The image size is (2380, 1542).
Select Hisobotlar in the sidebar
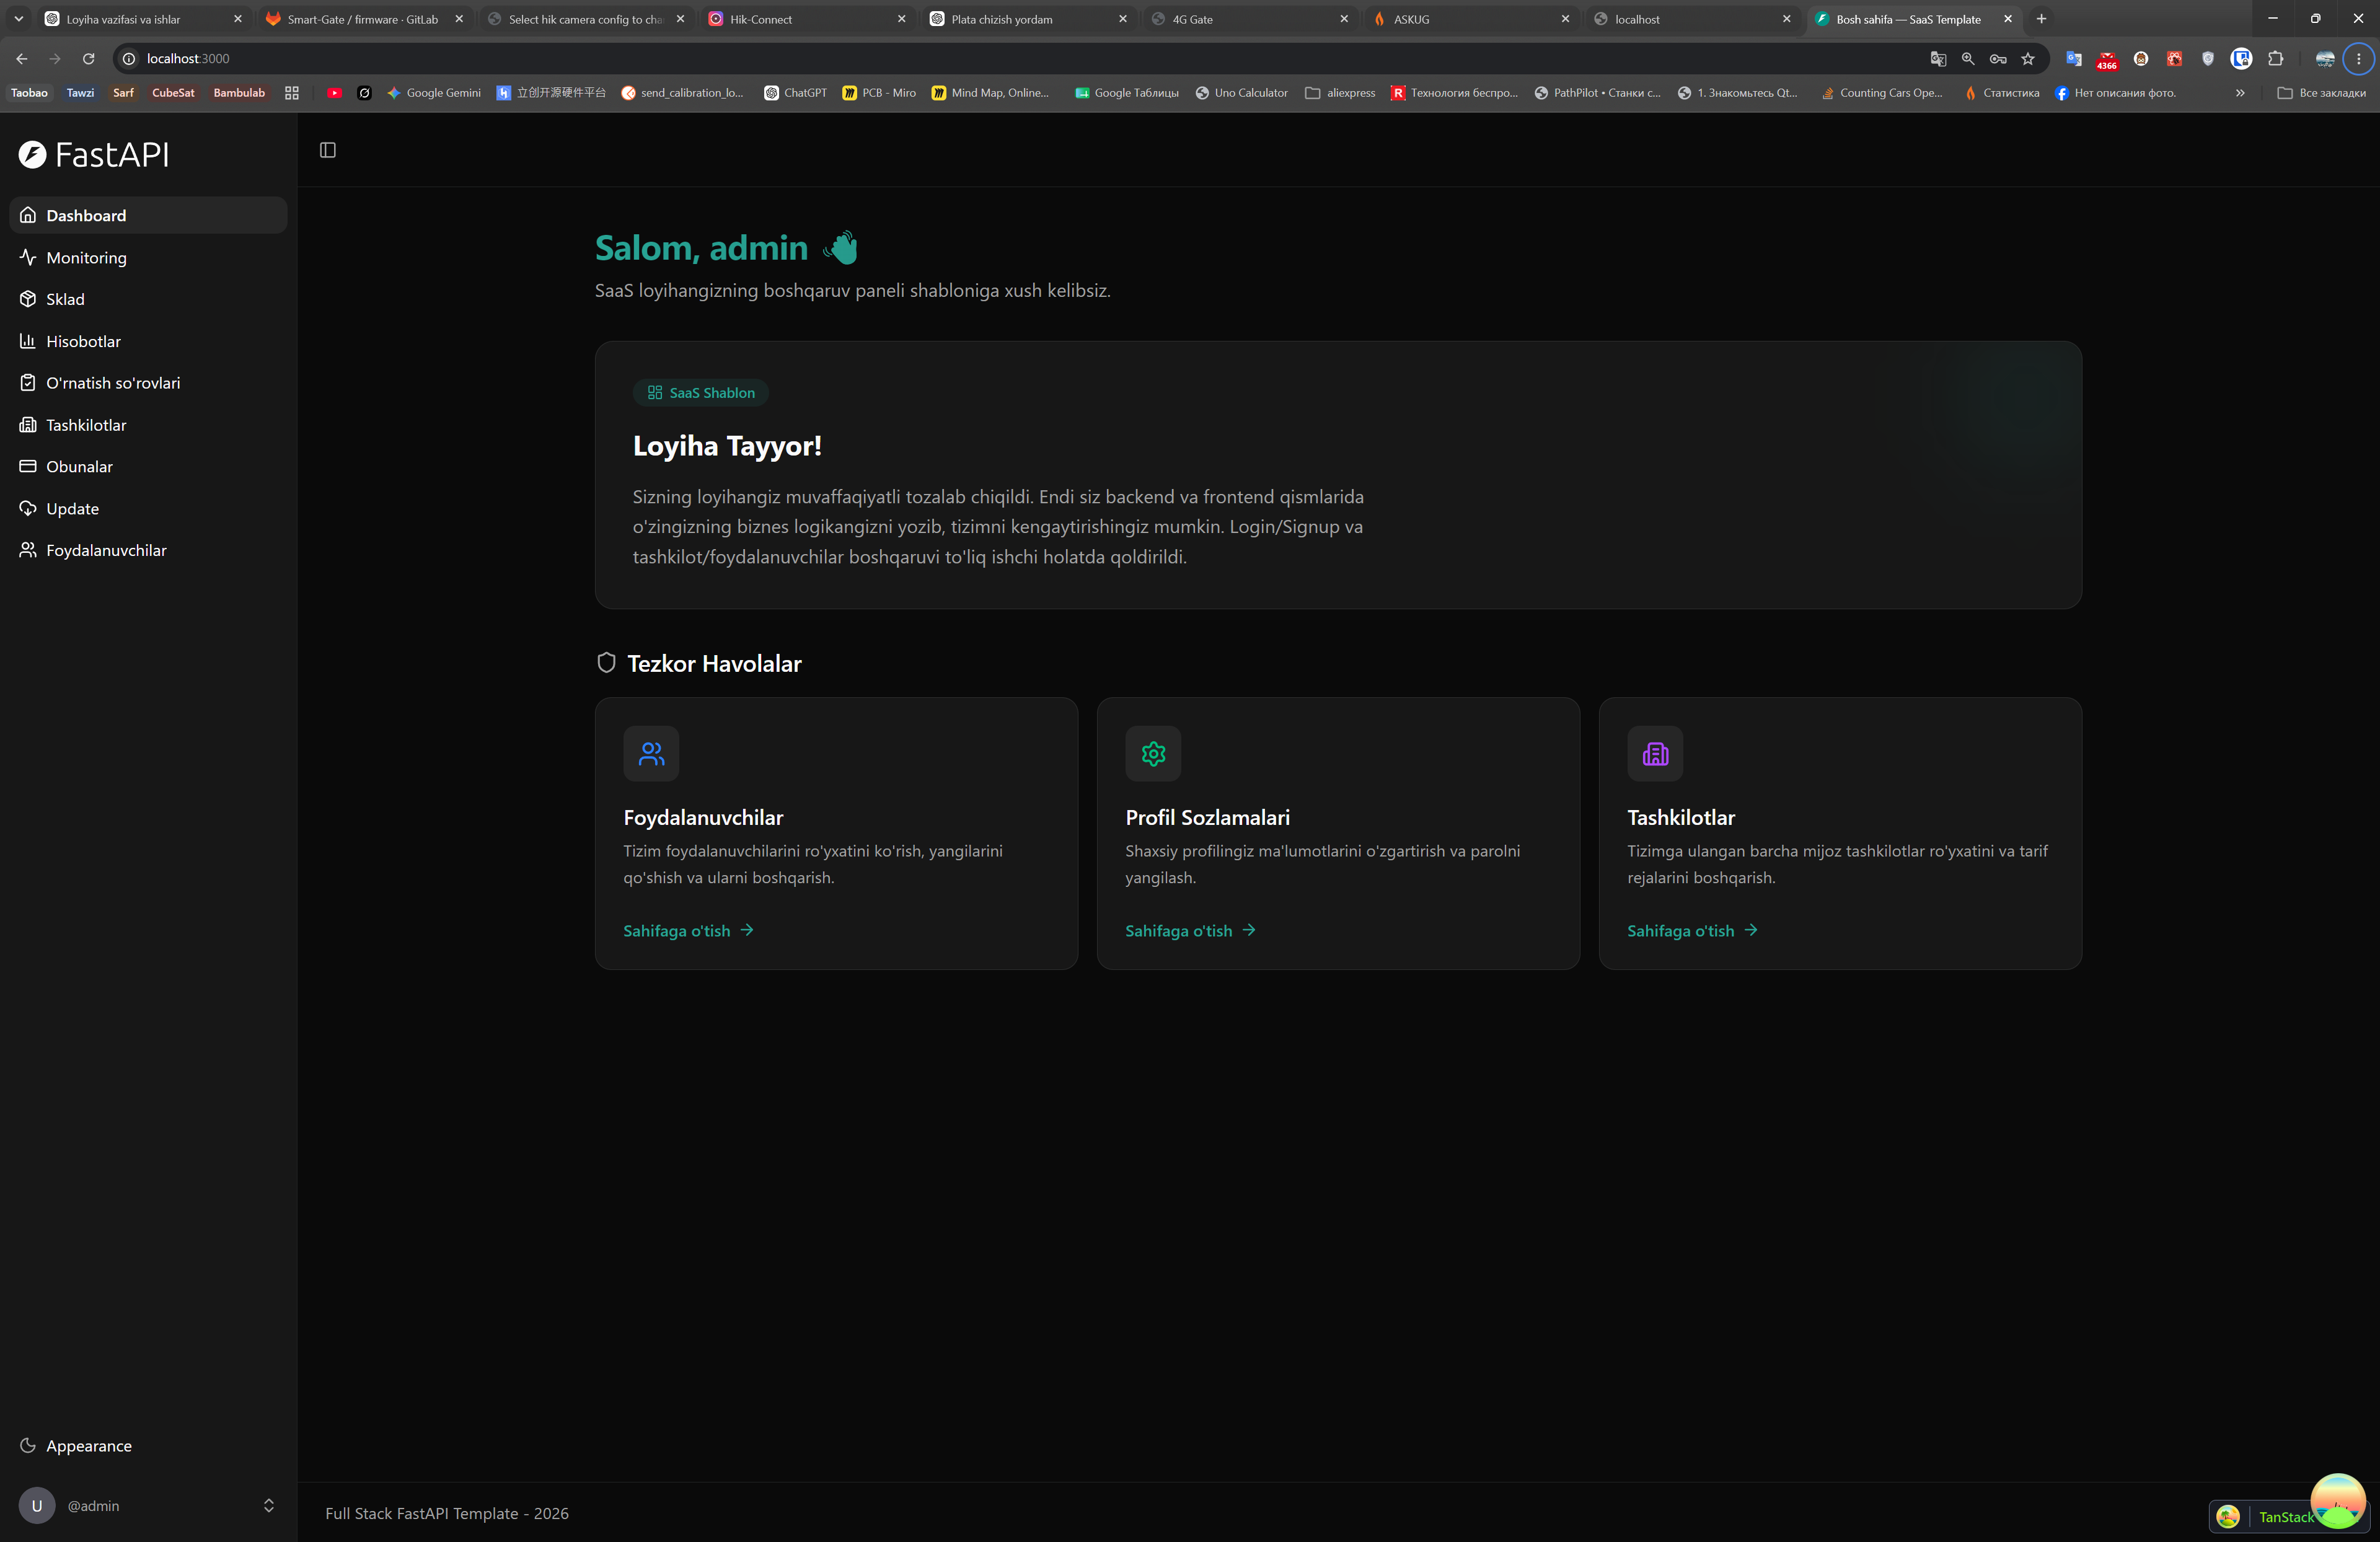coord(148,341)
